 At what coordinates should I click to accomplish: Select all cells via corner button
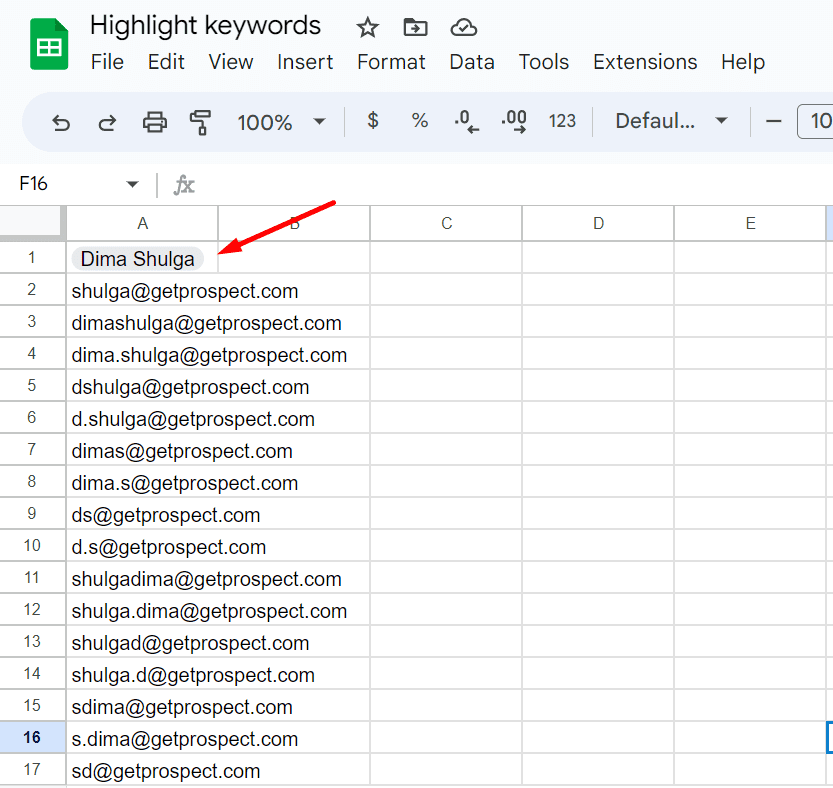pyautogui.click(x=33, y=223)
